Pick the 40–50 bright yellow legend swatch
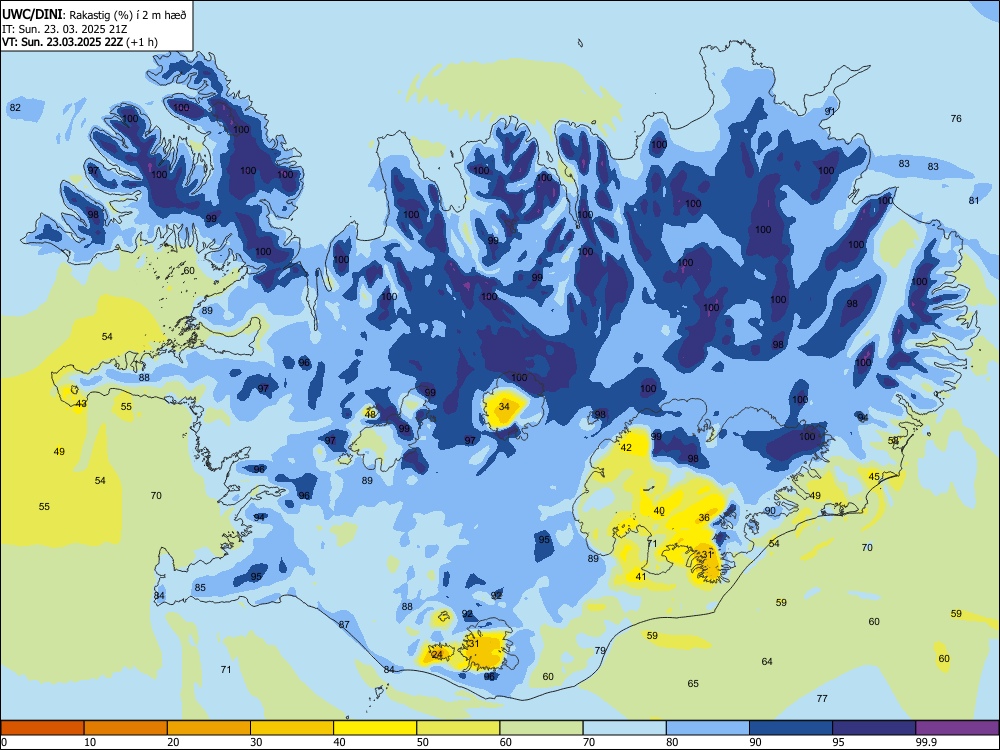The height and width of the screenshot is (750, 1000). (375, 728)
